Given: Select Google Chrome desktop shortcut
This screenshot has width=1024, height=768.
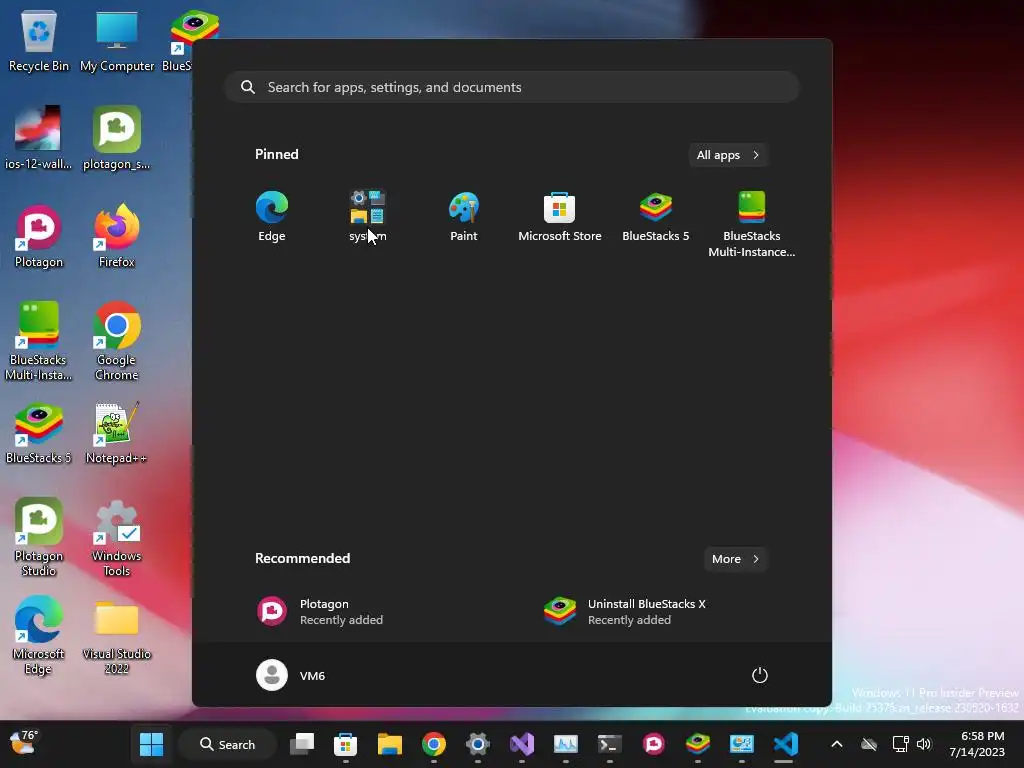Looking at the screenshot, I should point(117,341).
